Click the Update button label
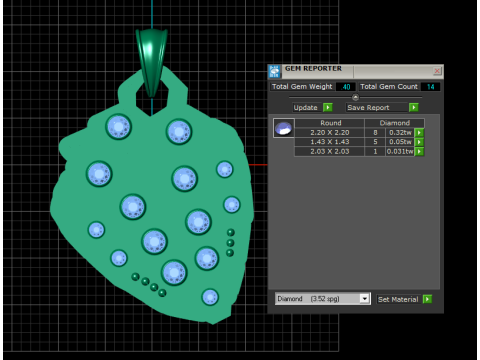This screenshot has height=360, width=480. [x=305, y=107]
